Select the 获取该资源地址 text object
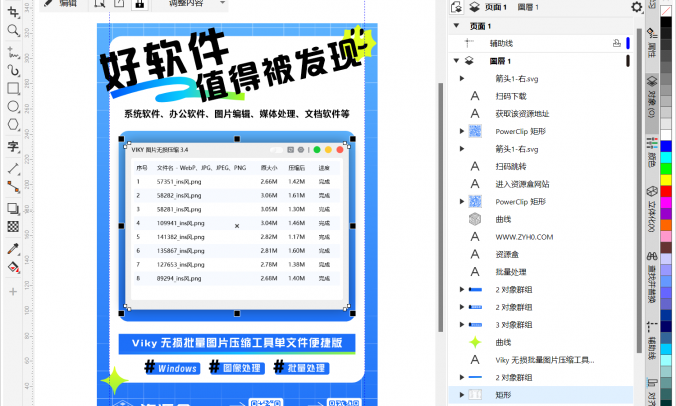This screenshot has width=676, height=406. tap(522, 114)
